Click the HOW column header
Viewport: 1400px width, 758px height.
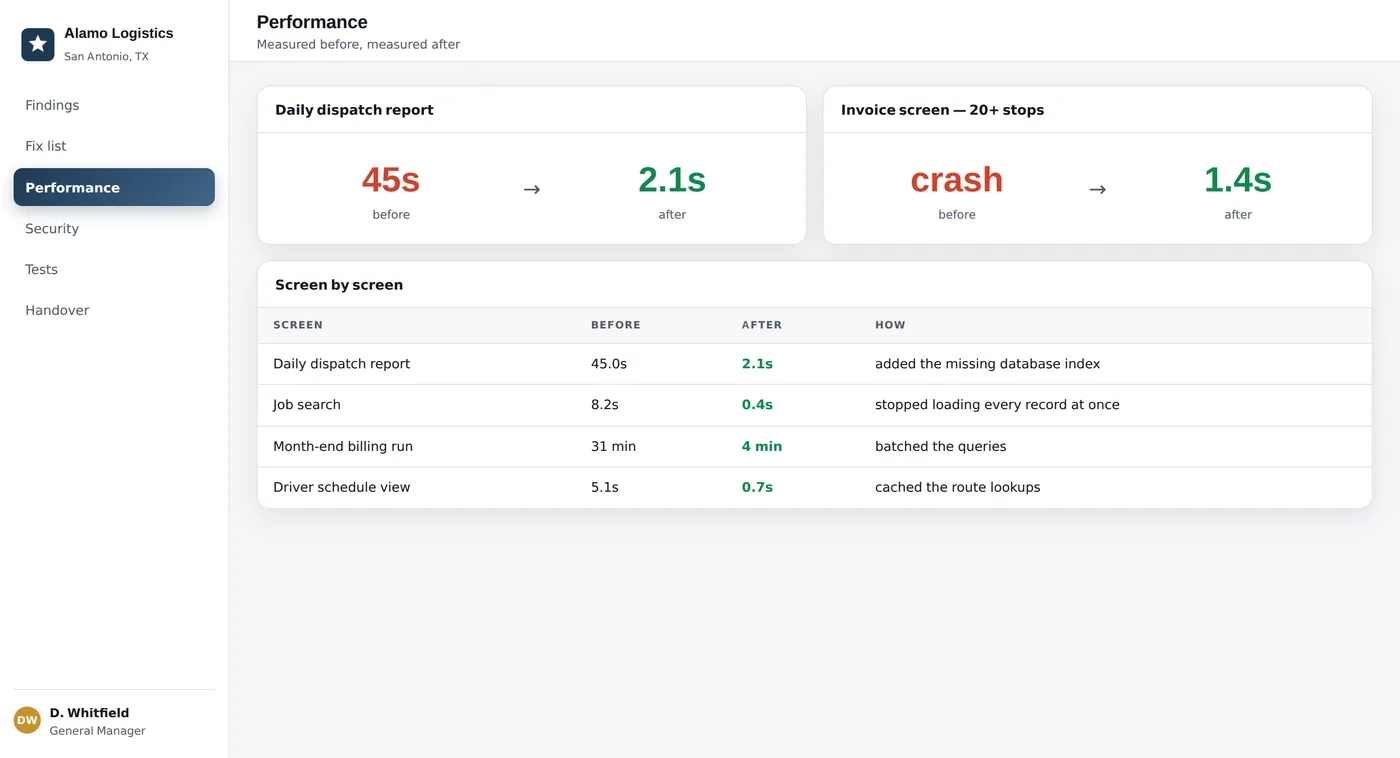pos(890,325)
